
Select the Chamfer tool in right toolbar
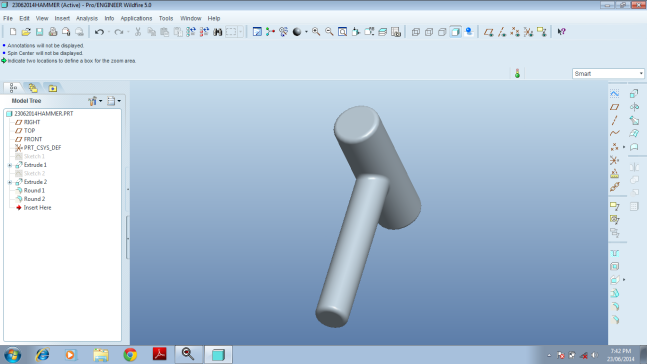[x=615, y=319]
